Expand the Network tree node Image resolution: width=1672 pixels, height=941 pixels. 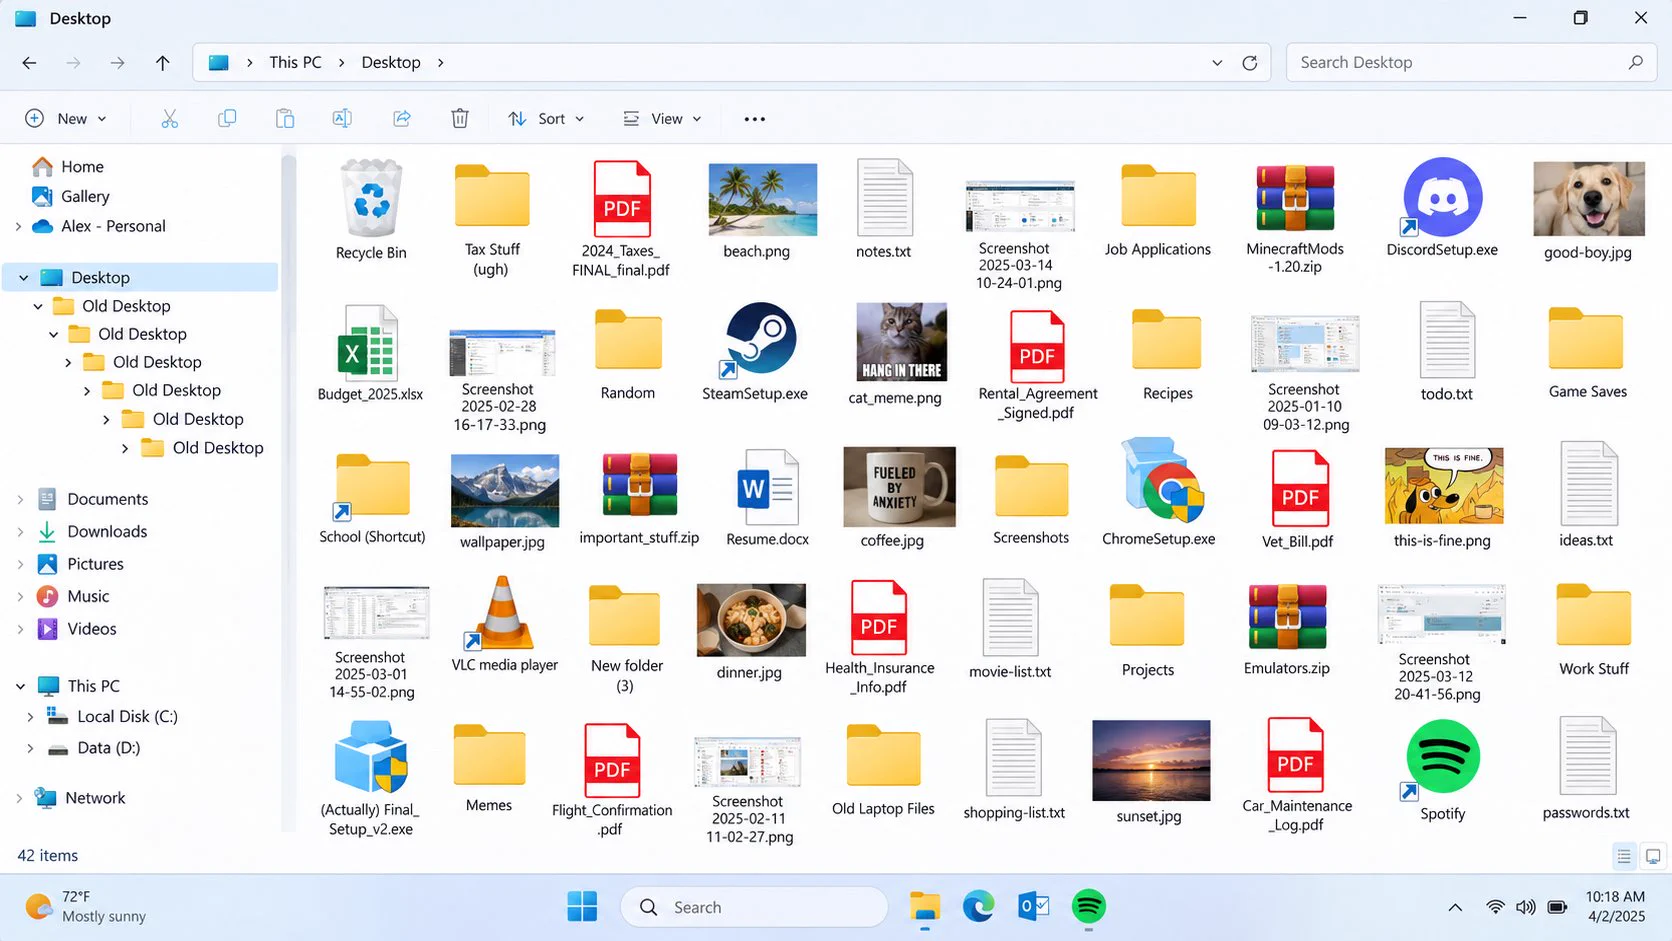(19, 798)
